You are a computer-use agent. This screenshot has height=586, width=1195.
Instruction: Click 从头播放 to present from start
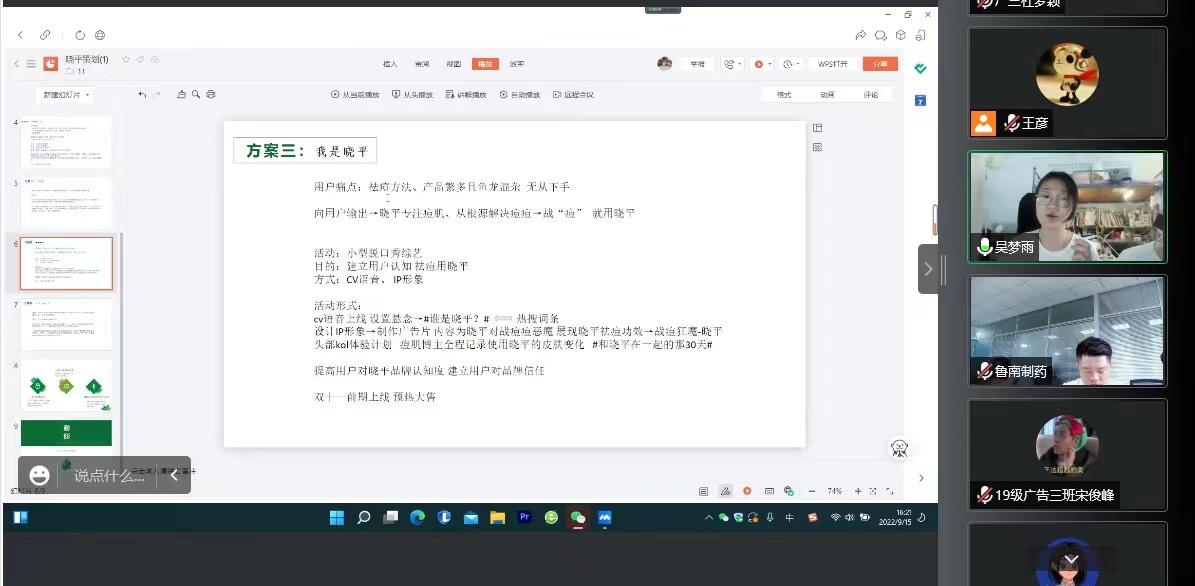point(412,94)
